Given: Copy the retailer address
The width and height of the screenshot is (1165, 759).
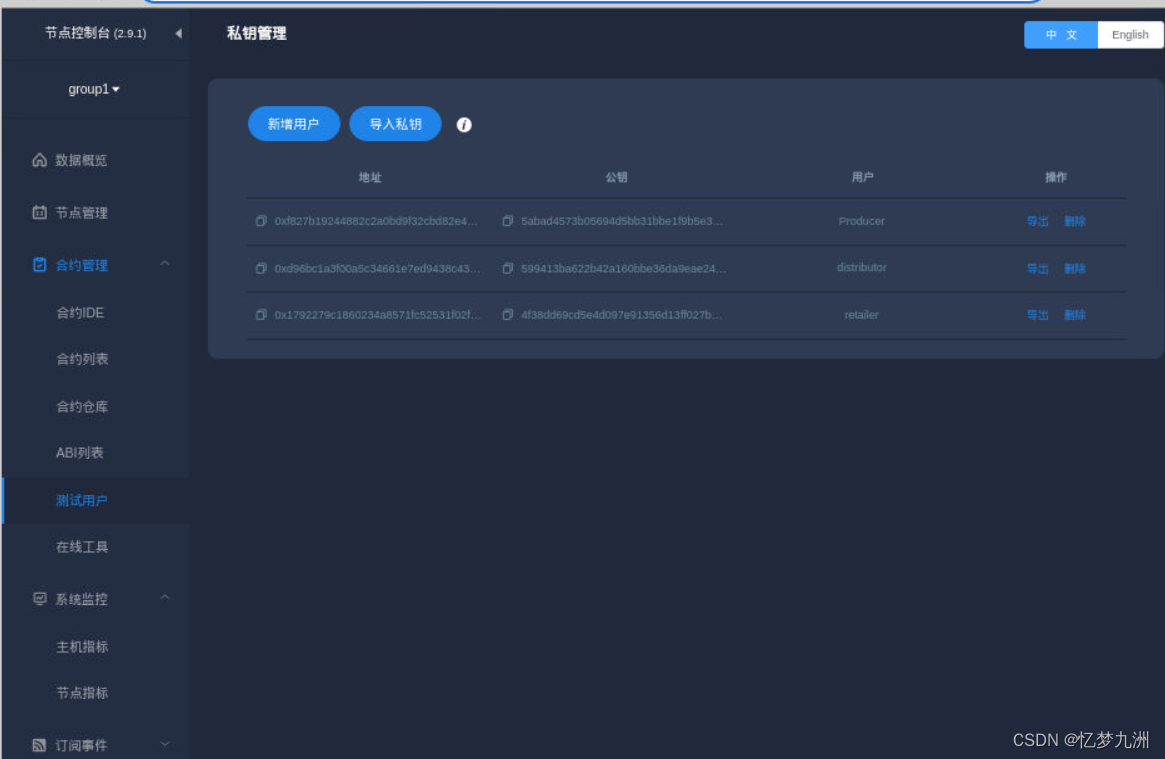Looking at the screenshot, I should (x=261, y=315).
